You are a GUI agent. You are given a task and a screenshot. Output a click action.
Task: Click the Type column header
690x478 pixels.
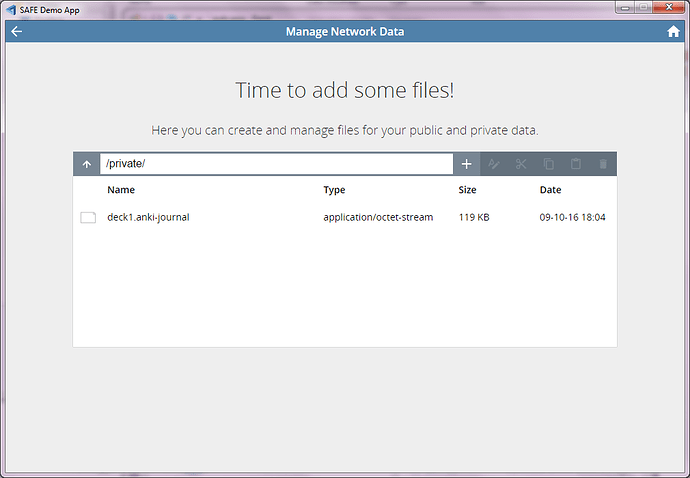(334, 190)
